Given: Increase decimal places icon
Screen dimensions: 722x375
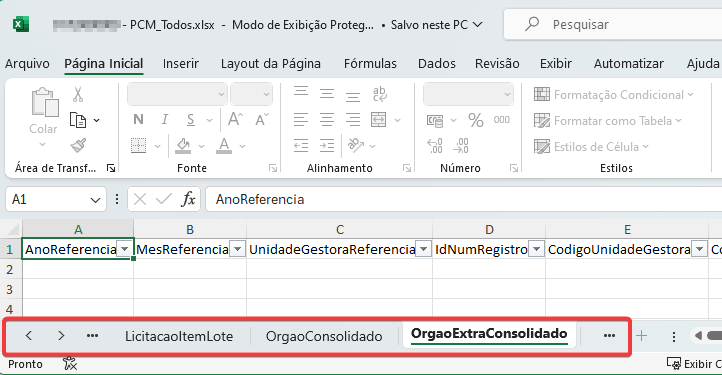Looking at the screenshot, I should pos(435,146).
